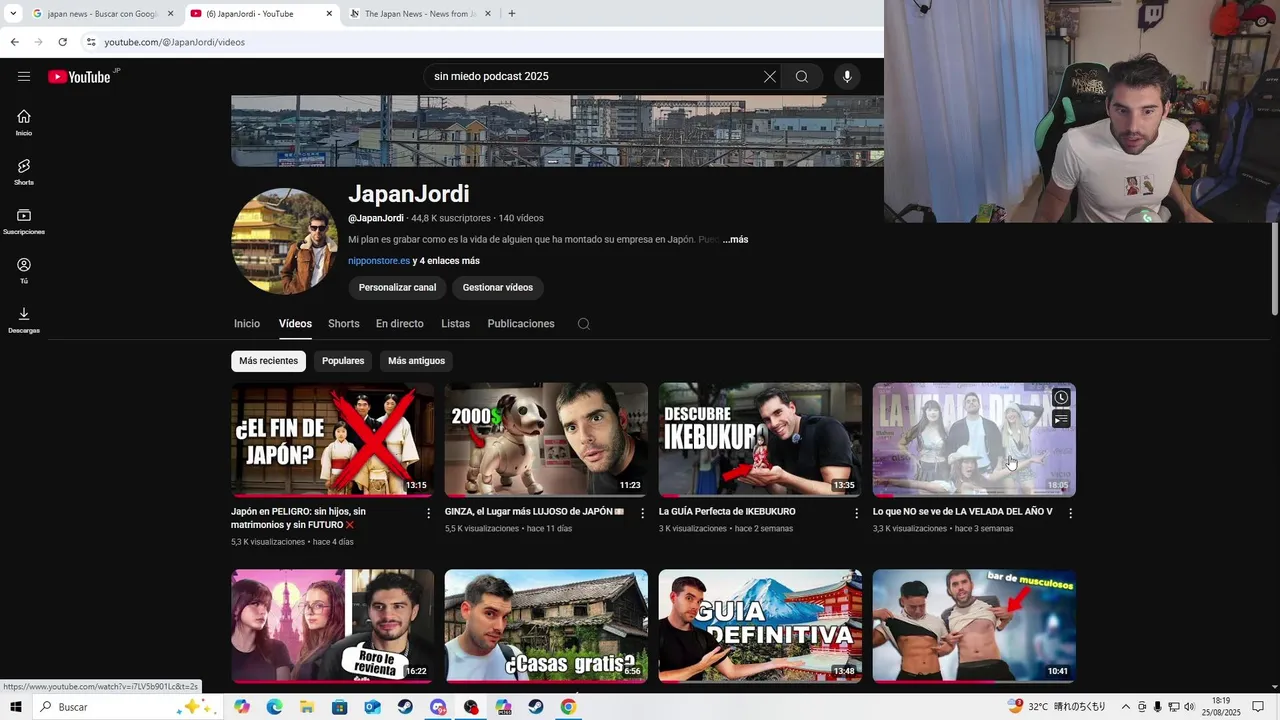1280x720 pixels.
Task: Open options menu for GUÍA de IKEBUKURO video
Action: 857,513
